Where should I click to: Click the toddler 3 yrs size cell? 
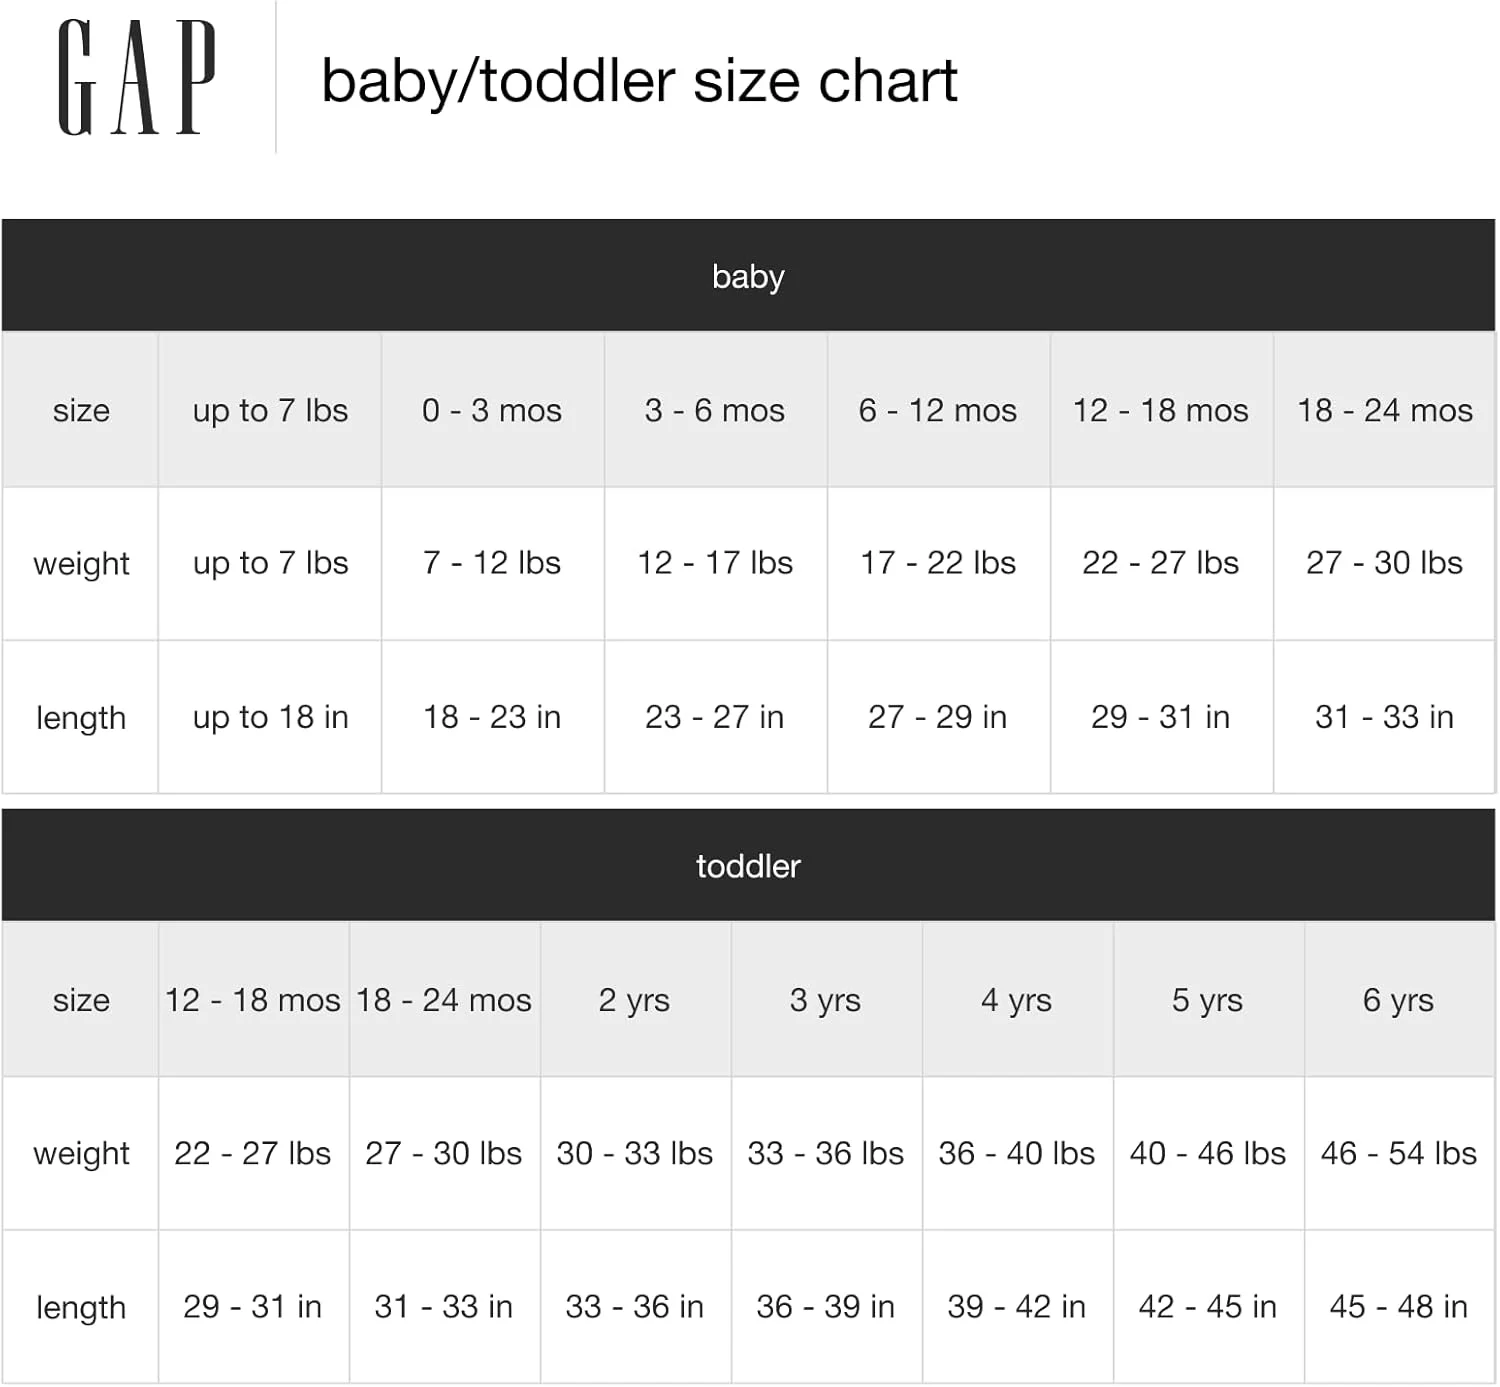point(826,1000)
